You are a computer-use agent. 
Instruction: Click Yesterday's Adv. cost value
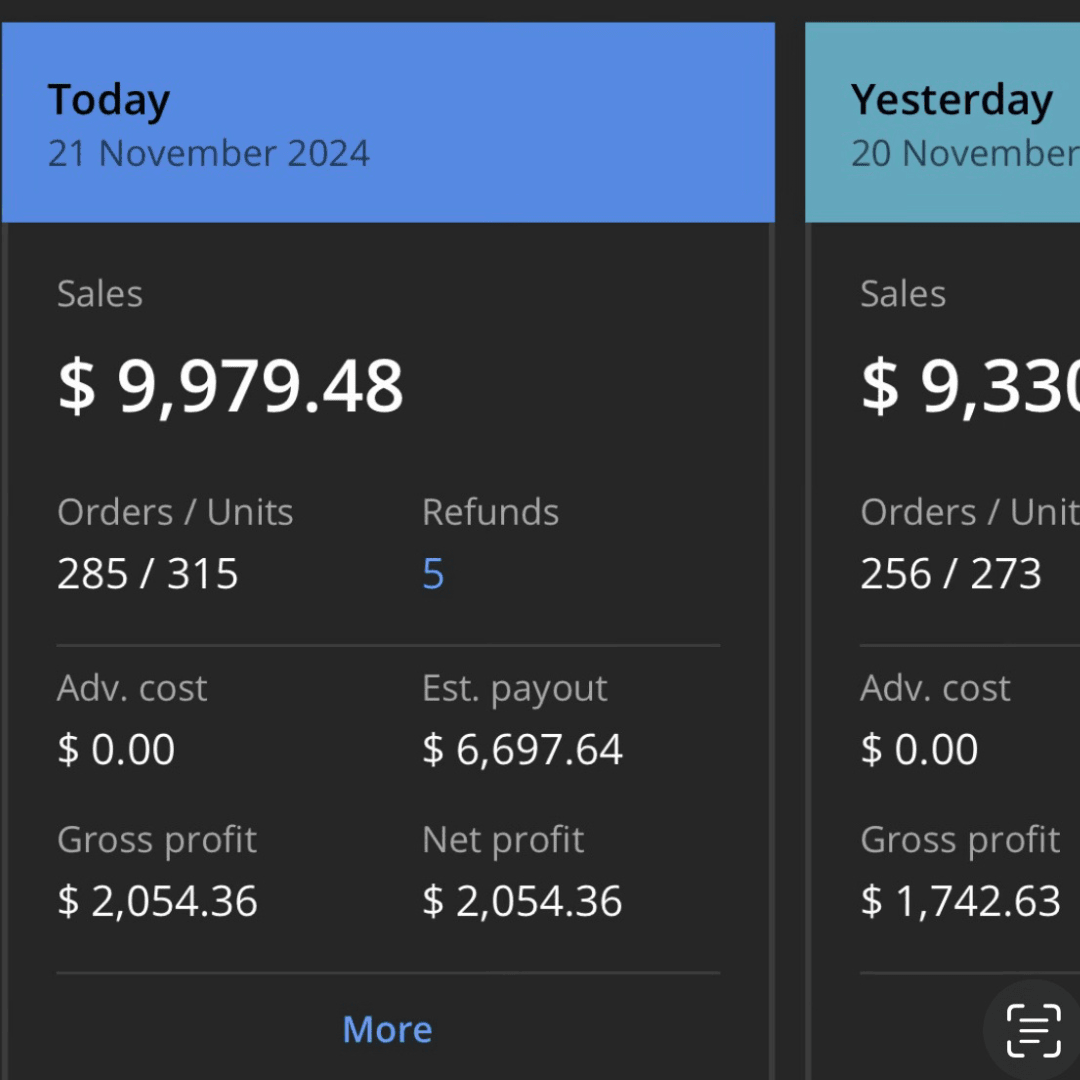click(x=920, y=750)
